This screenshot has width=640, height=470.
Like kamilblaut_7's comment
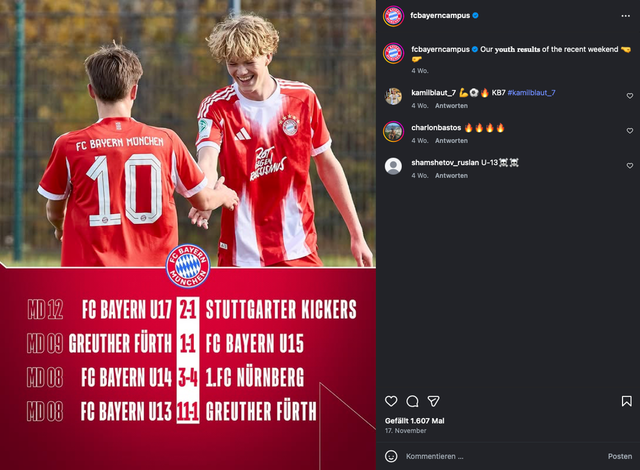coord(630,96)
